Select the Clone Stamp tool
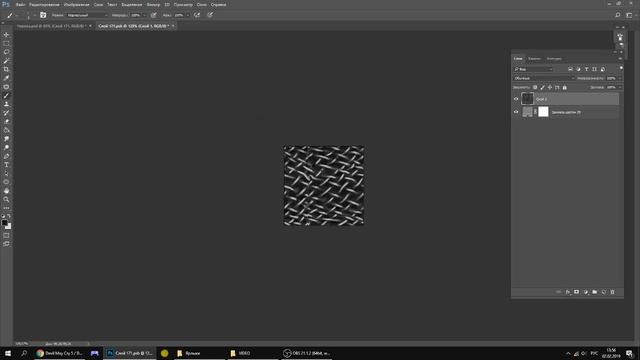Viewport: 640px width, 360px height. 6,104
